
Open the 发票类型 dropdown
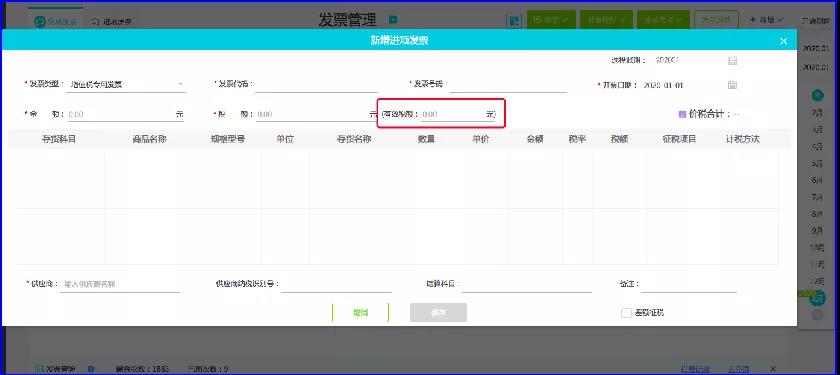point(126,85)
